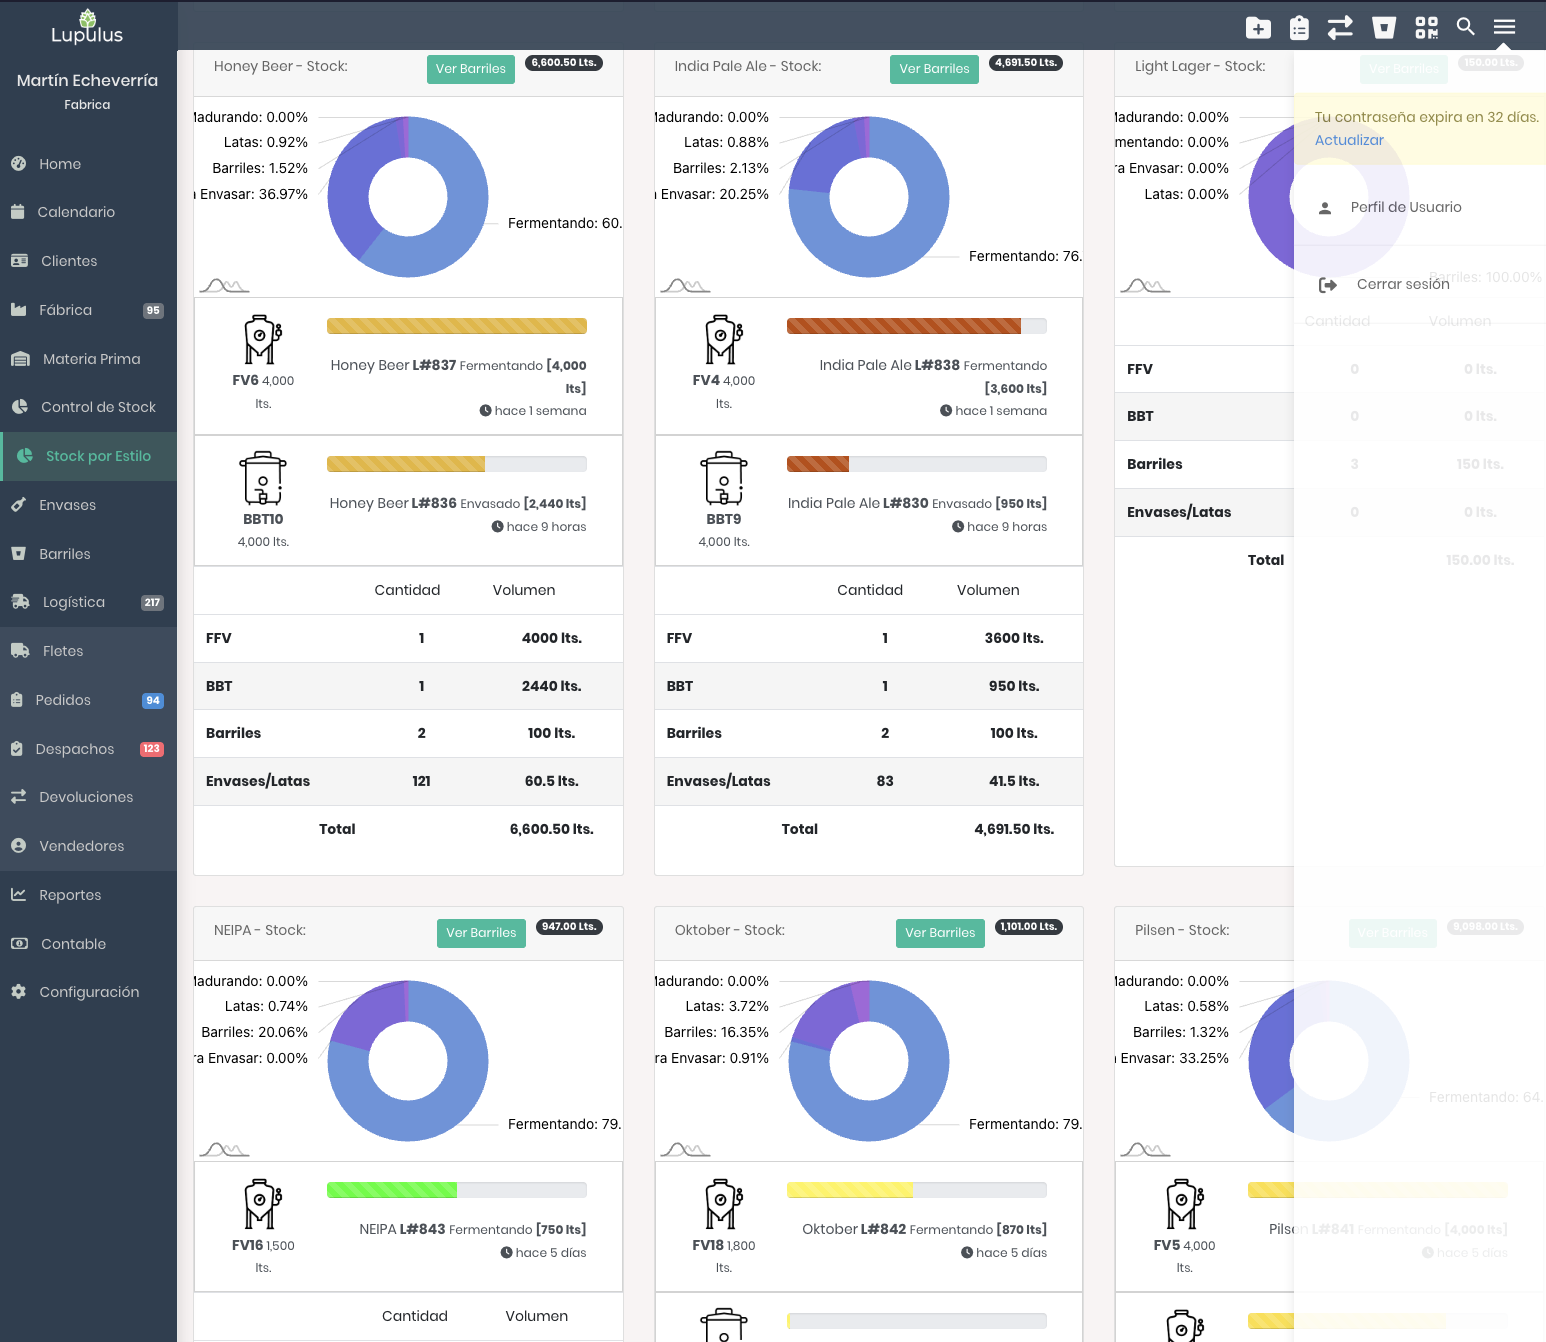Viewport: 1546px width, 1342px height.
Task: Click the Lupulus logo
Action: point(87,28)
